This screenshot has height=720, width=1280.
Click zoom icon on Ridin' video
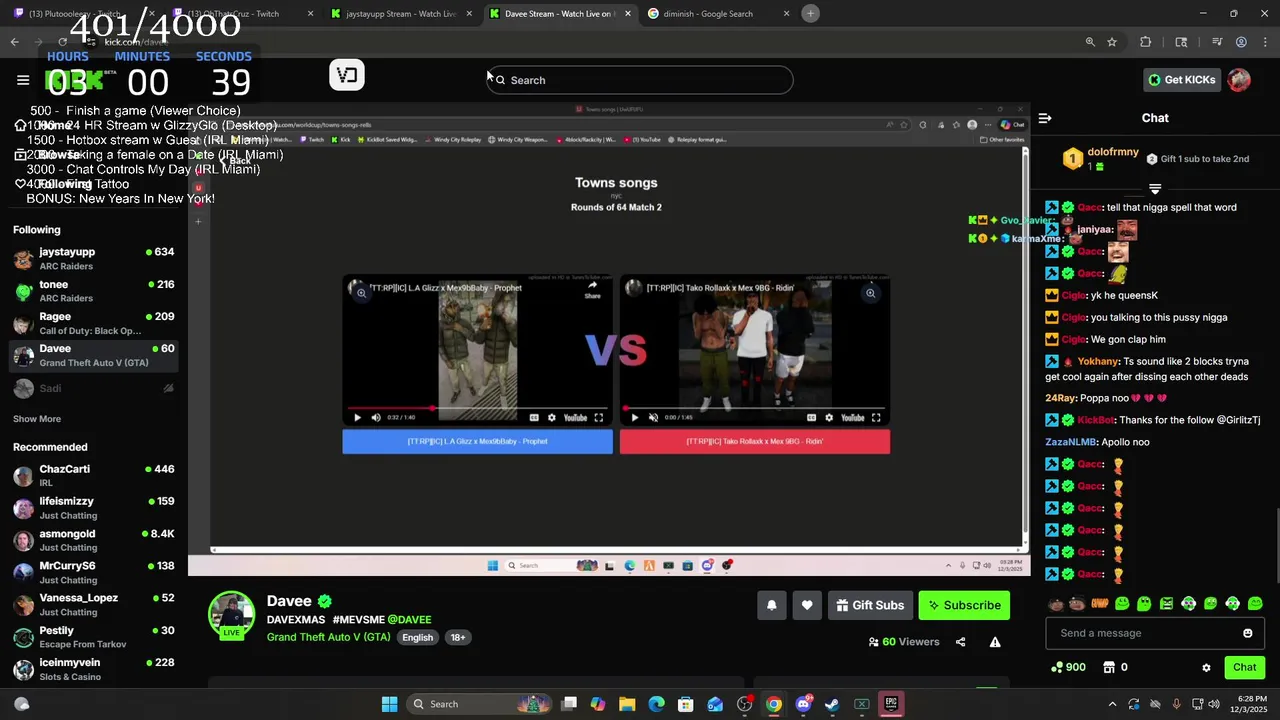tap(870, 293)
